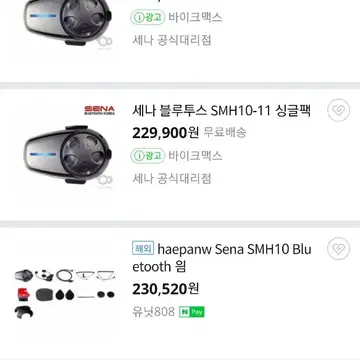Visit seller 바이크맥스 on the SMH10-11 listing
Image resolution: width=360 pixels, height=360 pixels.
[195, 156]
